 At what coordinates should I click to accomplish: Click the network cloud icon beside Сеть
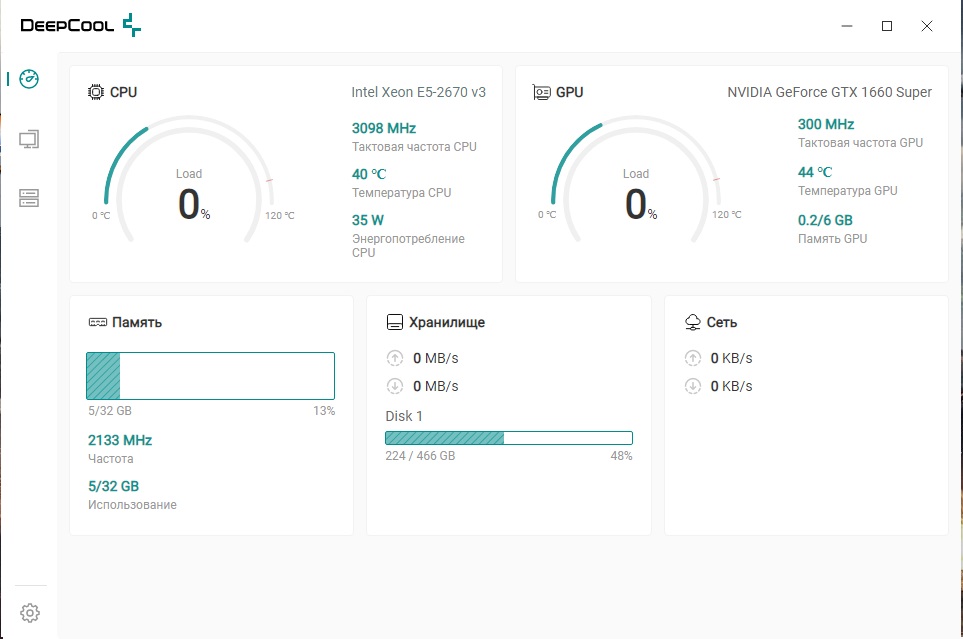tap(693, 322)
